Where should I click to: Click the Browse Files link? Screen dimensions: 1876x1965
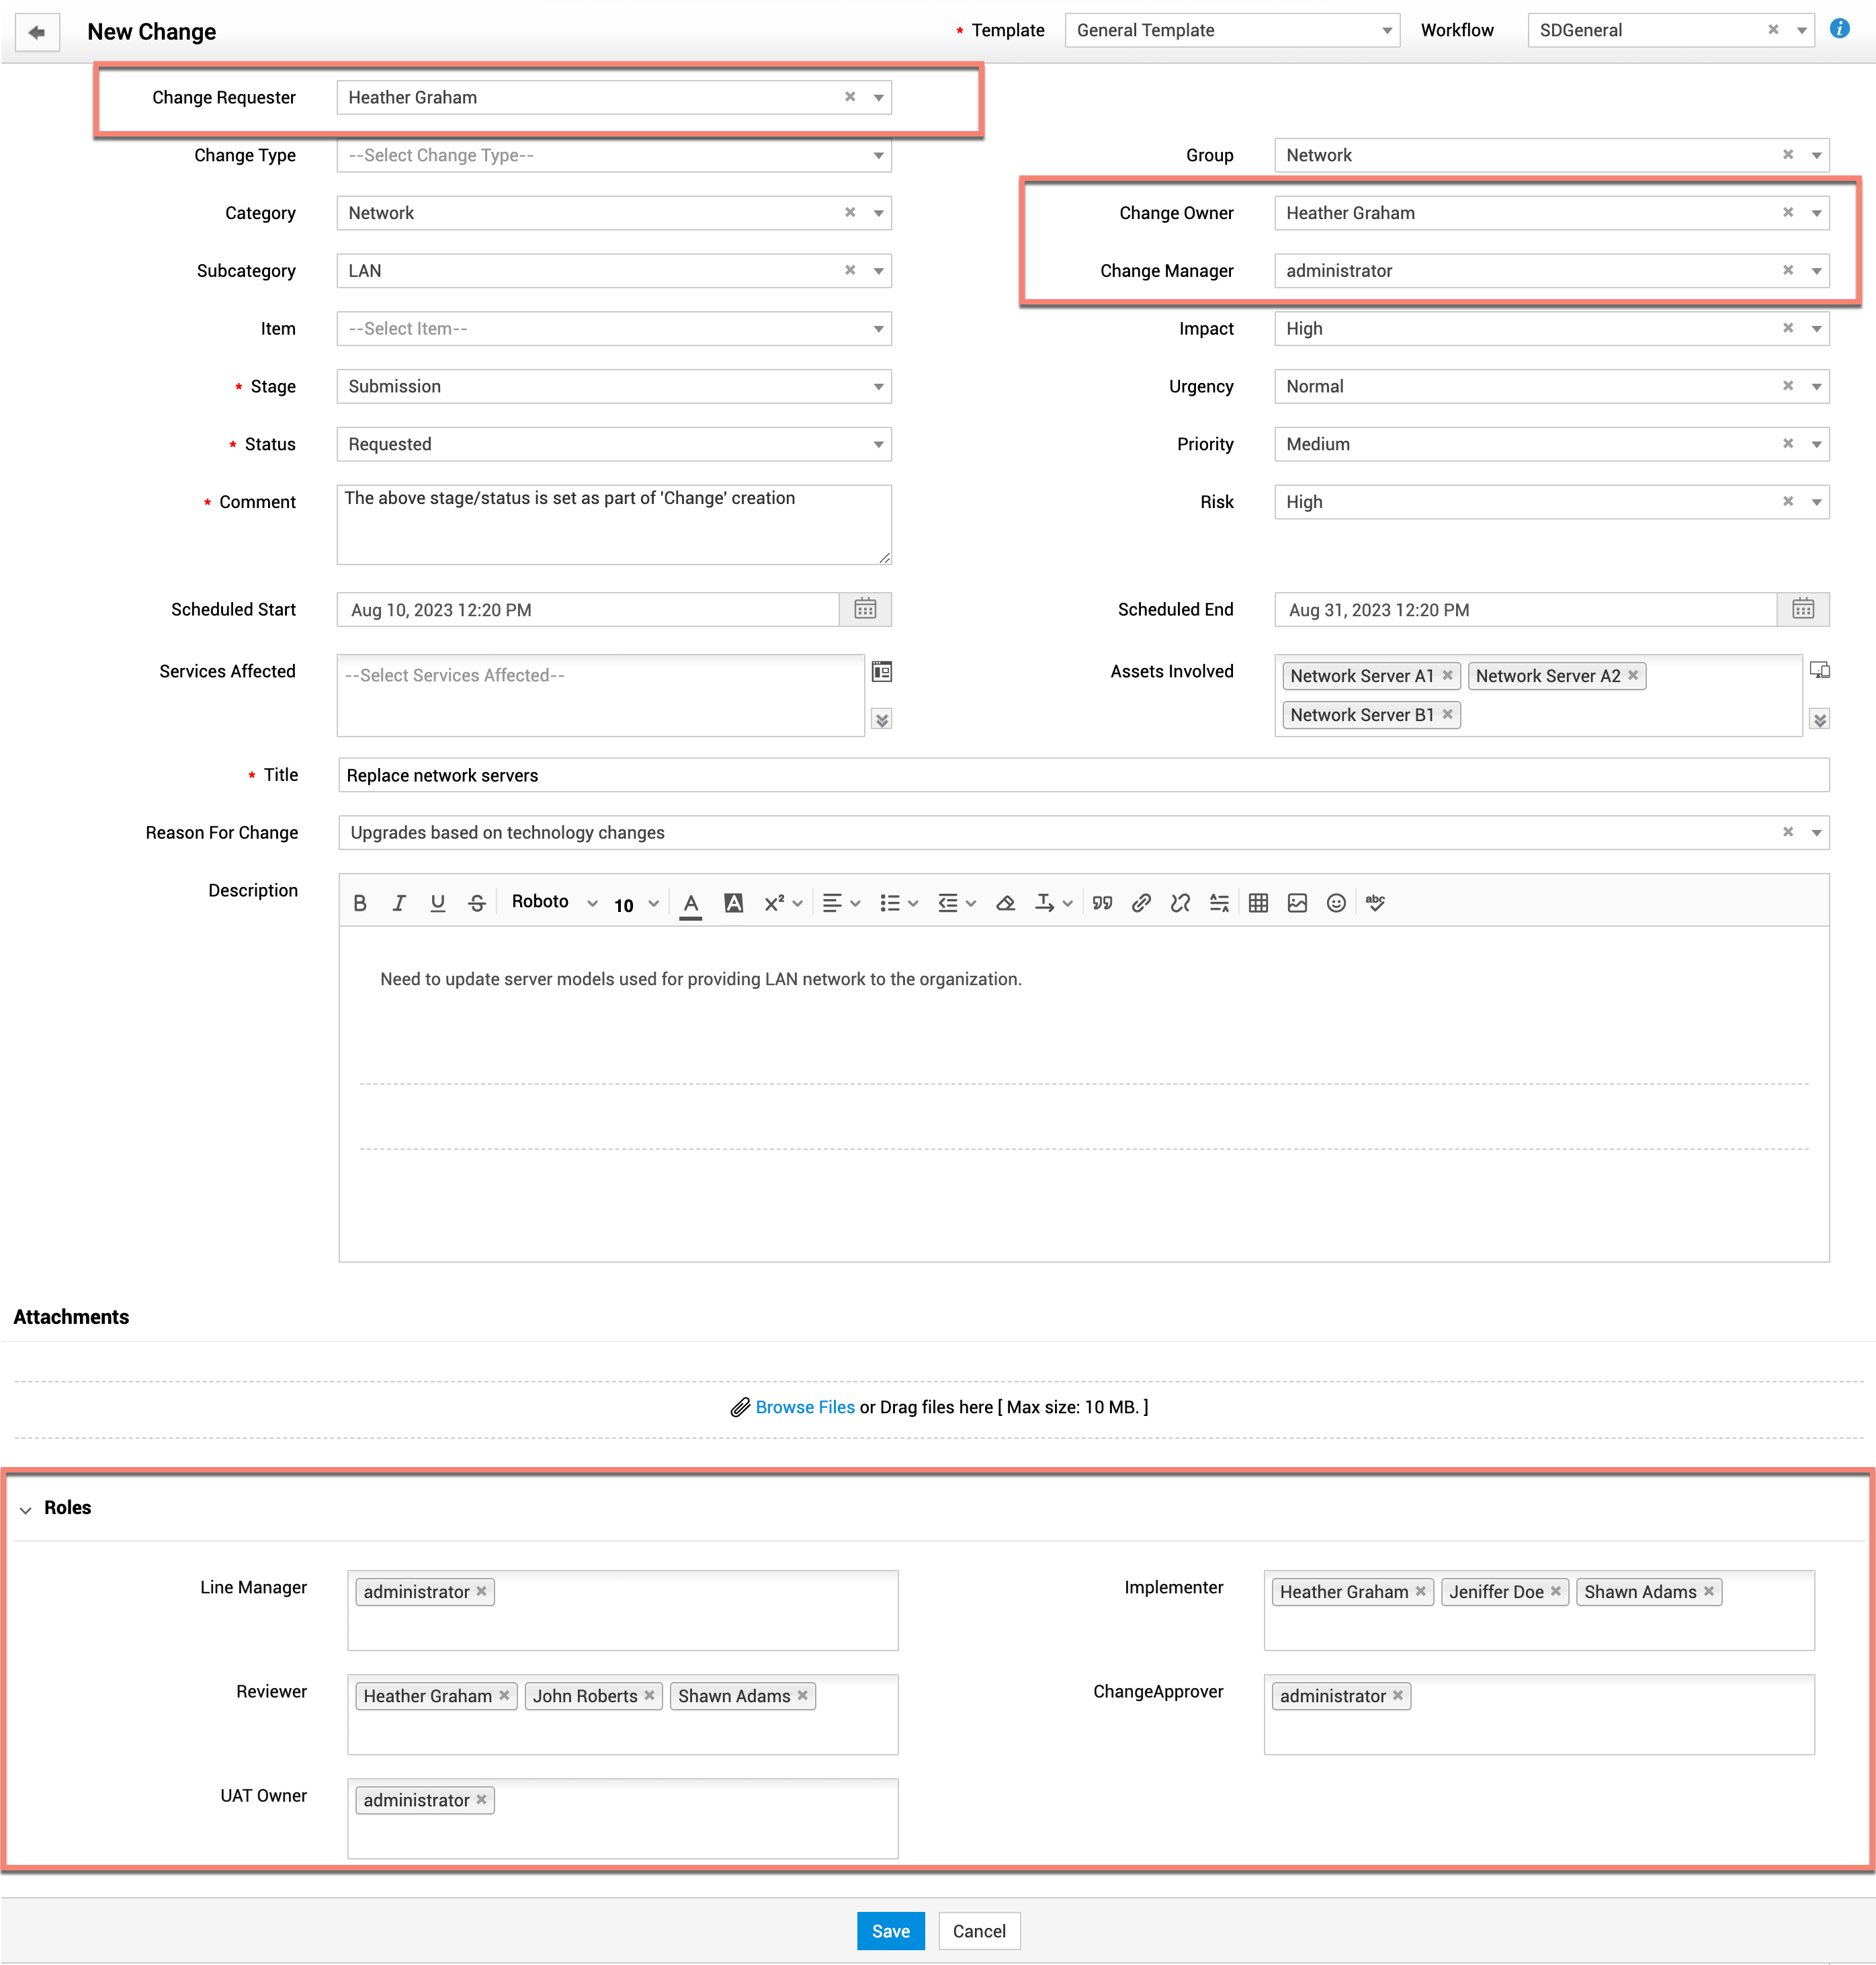(x=804, y=1407)
